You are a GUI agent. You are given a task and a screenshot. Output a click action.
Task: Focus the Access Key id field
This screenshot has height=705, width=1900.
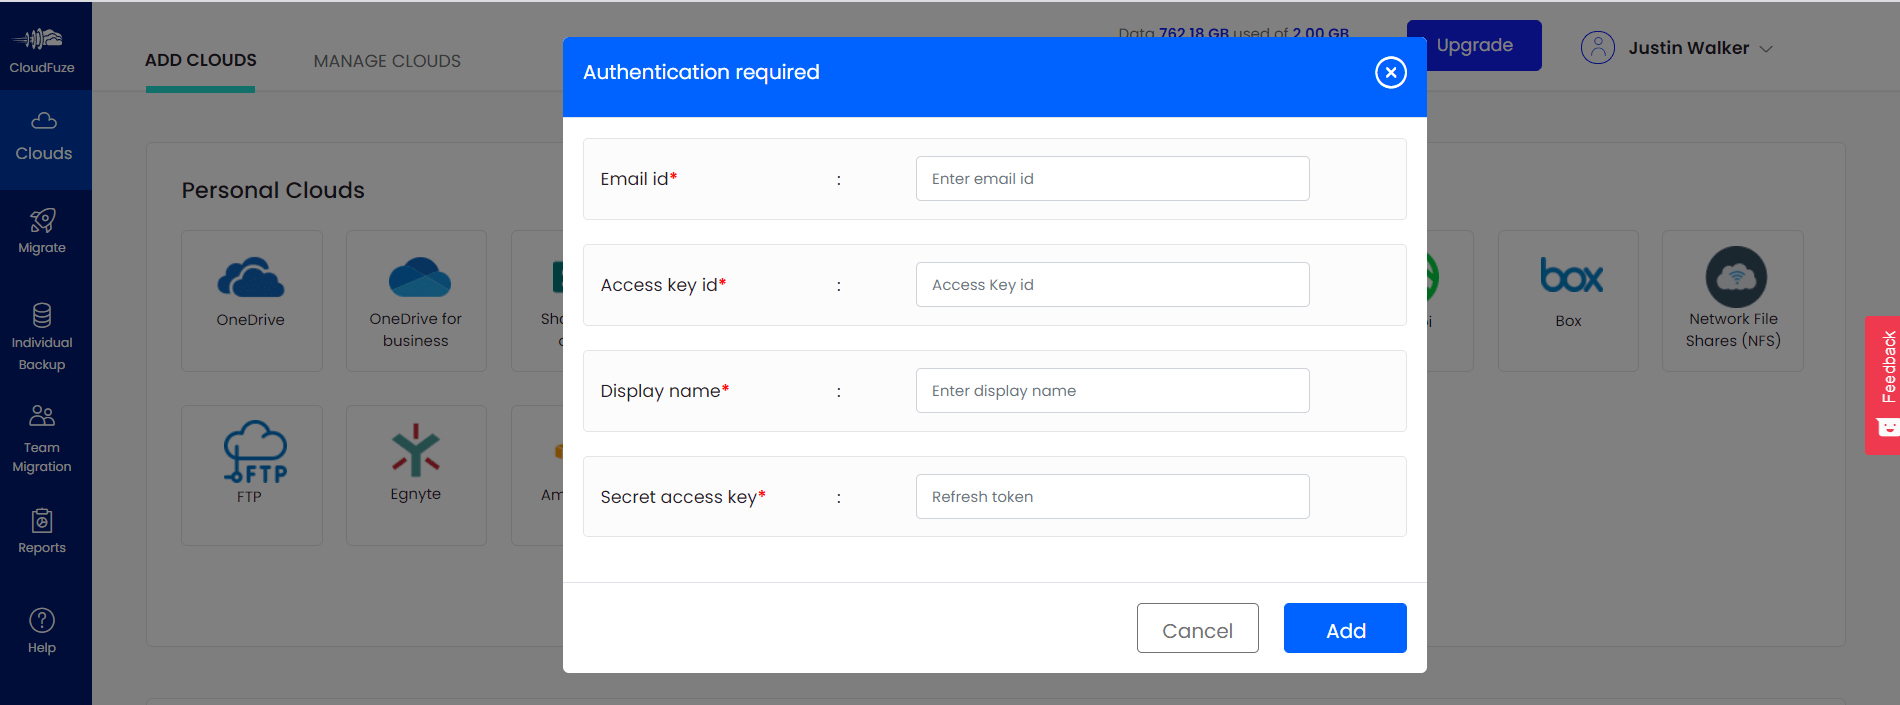click(1112, 284)
